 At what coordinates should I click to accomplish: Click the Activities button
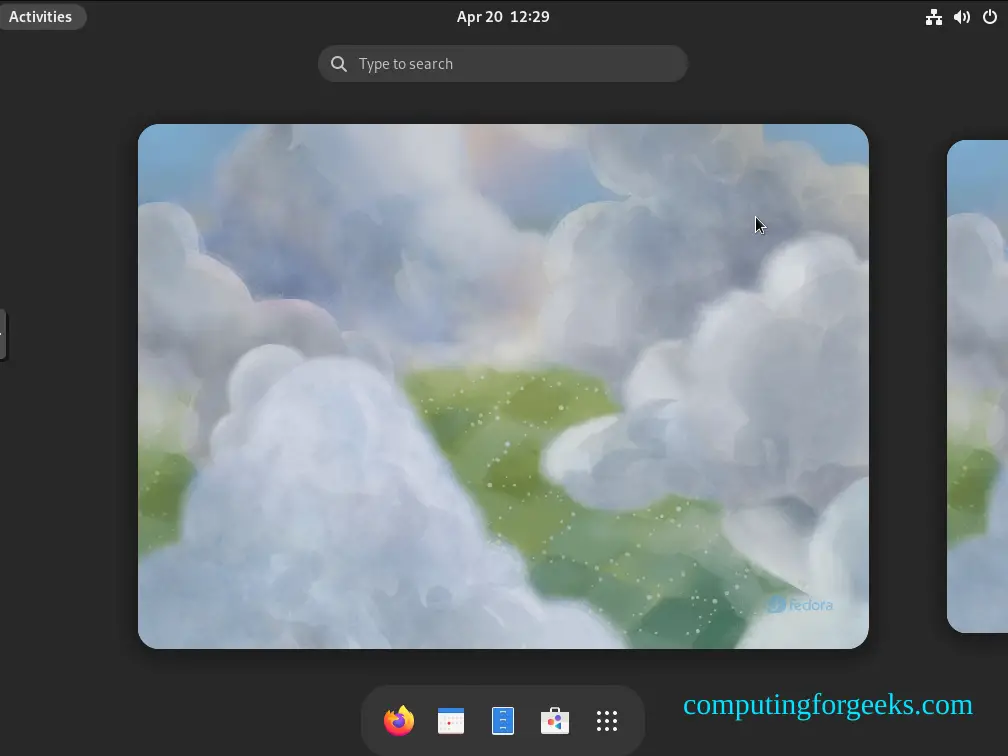click(40, 17)
